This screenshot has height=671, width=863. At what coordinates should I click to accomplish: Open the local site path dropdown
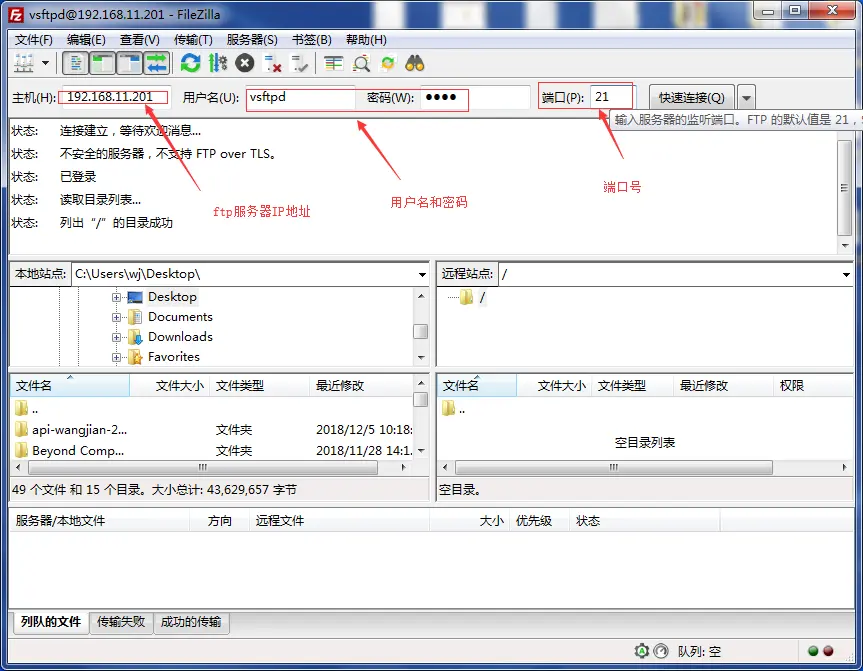tap(422, 274)
